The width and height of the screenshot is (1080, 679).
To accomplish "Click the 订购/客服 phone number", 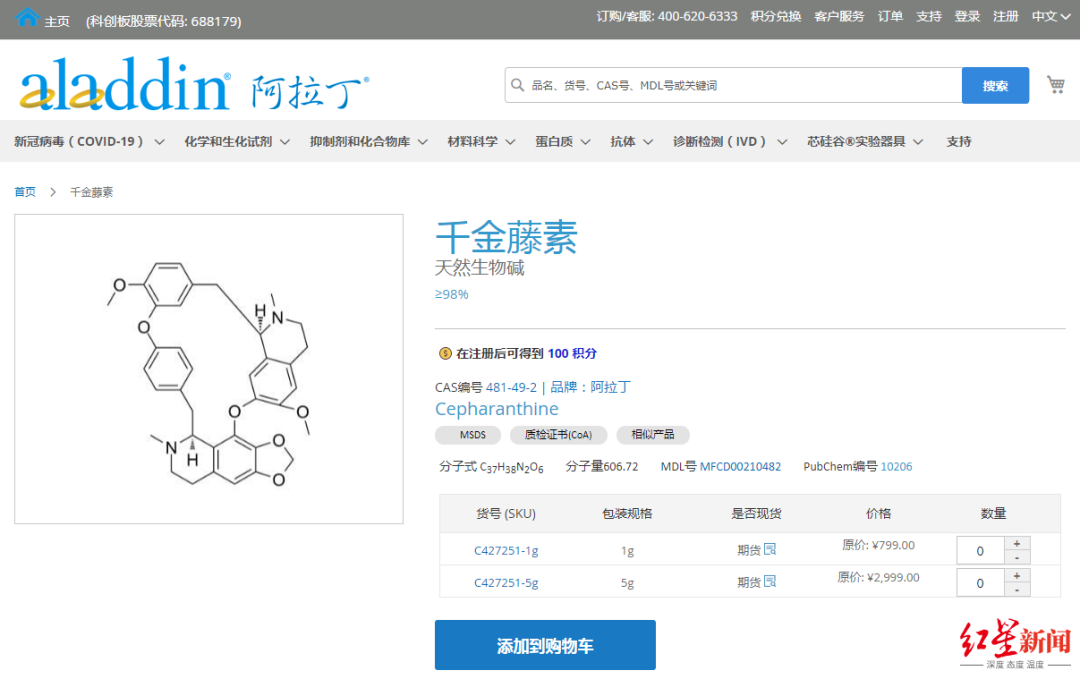I will pyautogui.click(x=667, y=17).
